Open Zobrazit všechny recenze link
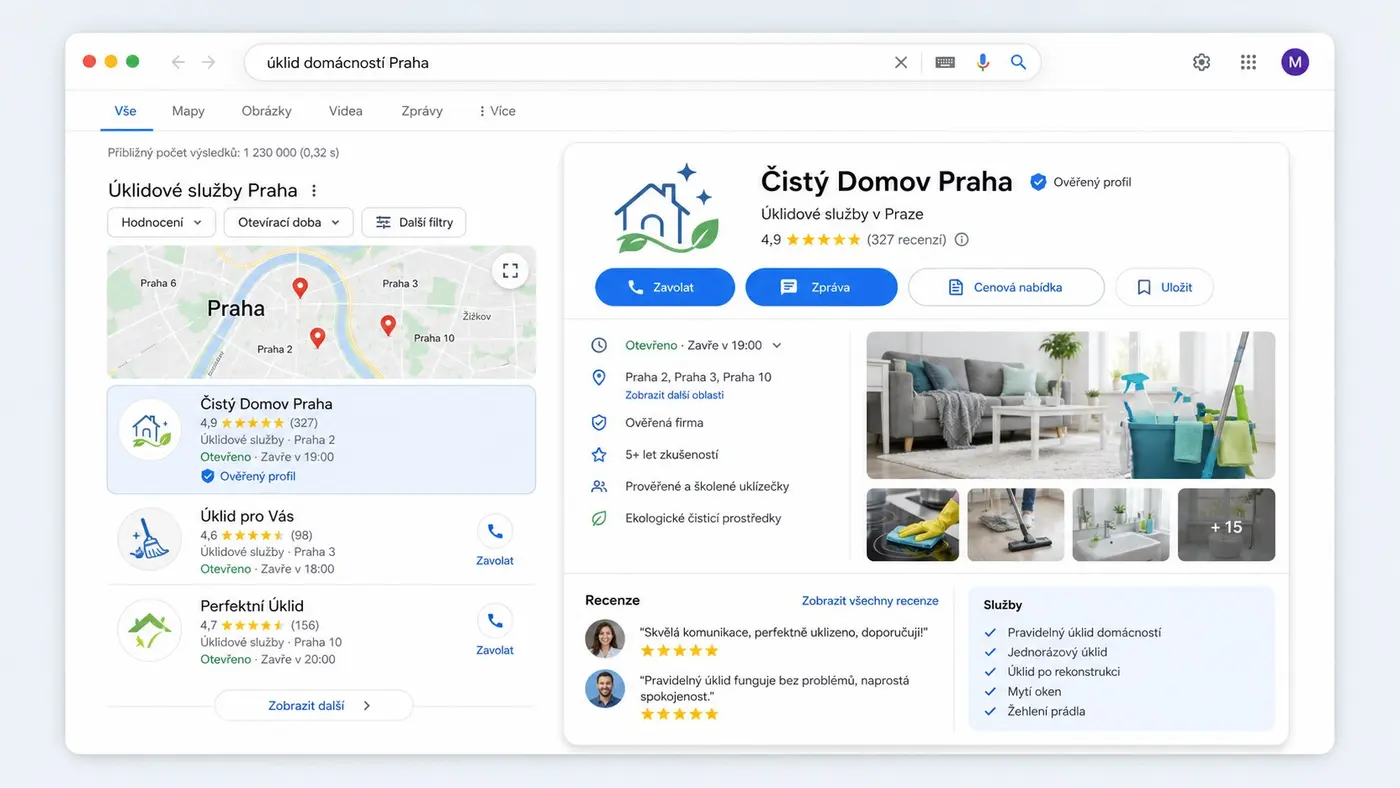 point(870,601)
